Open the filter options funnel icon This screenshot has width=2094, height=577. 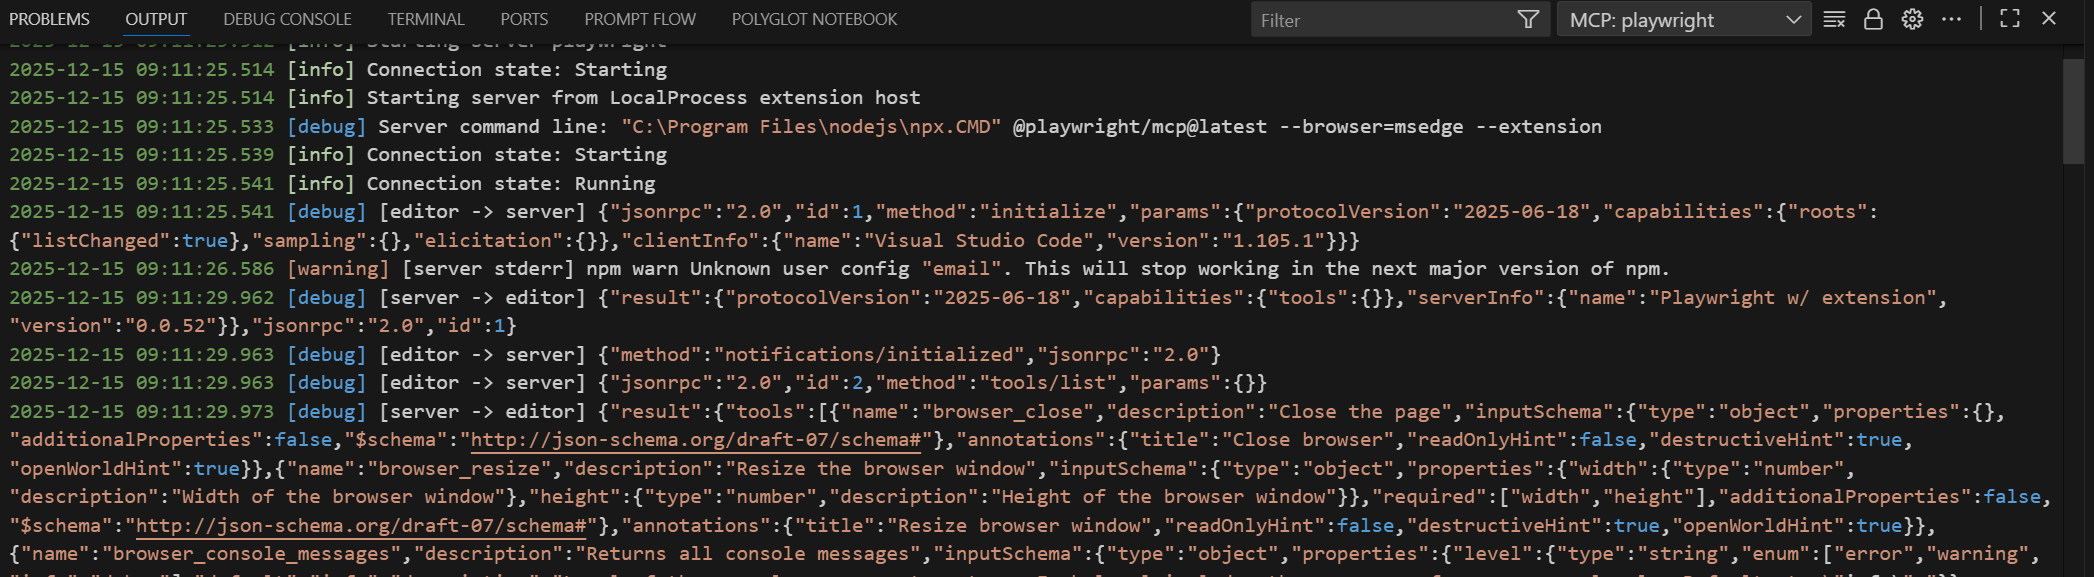(1528, 20)
